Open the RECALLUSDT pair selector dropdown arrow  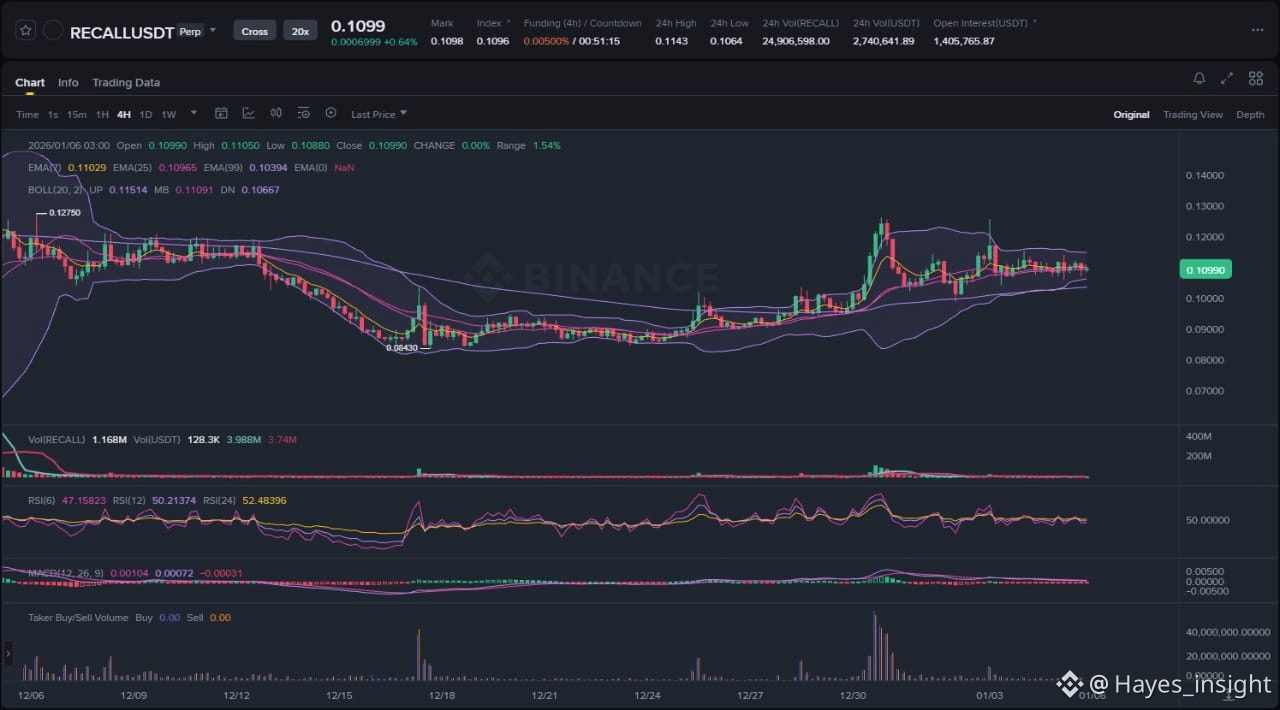point(213,31)
